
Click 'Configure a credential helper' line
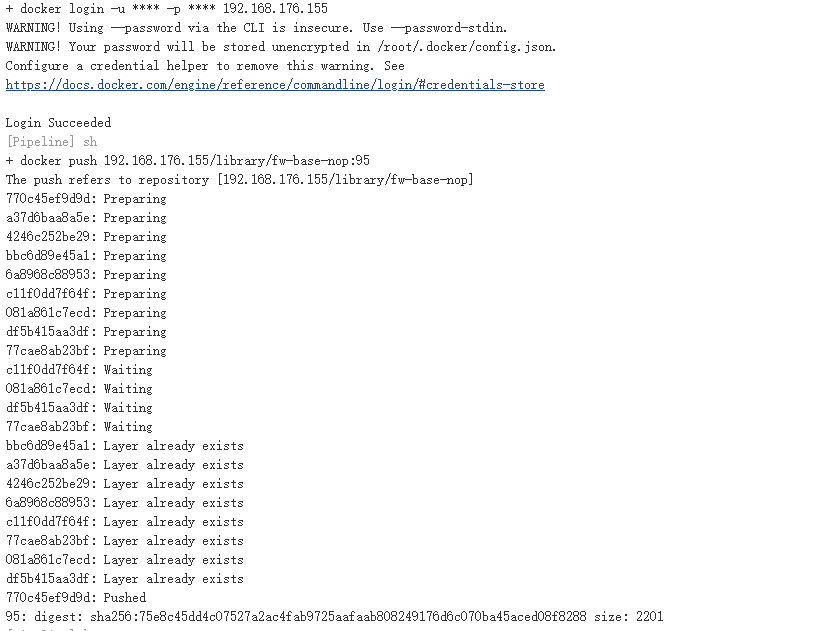tap(204, 66)
